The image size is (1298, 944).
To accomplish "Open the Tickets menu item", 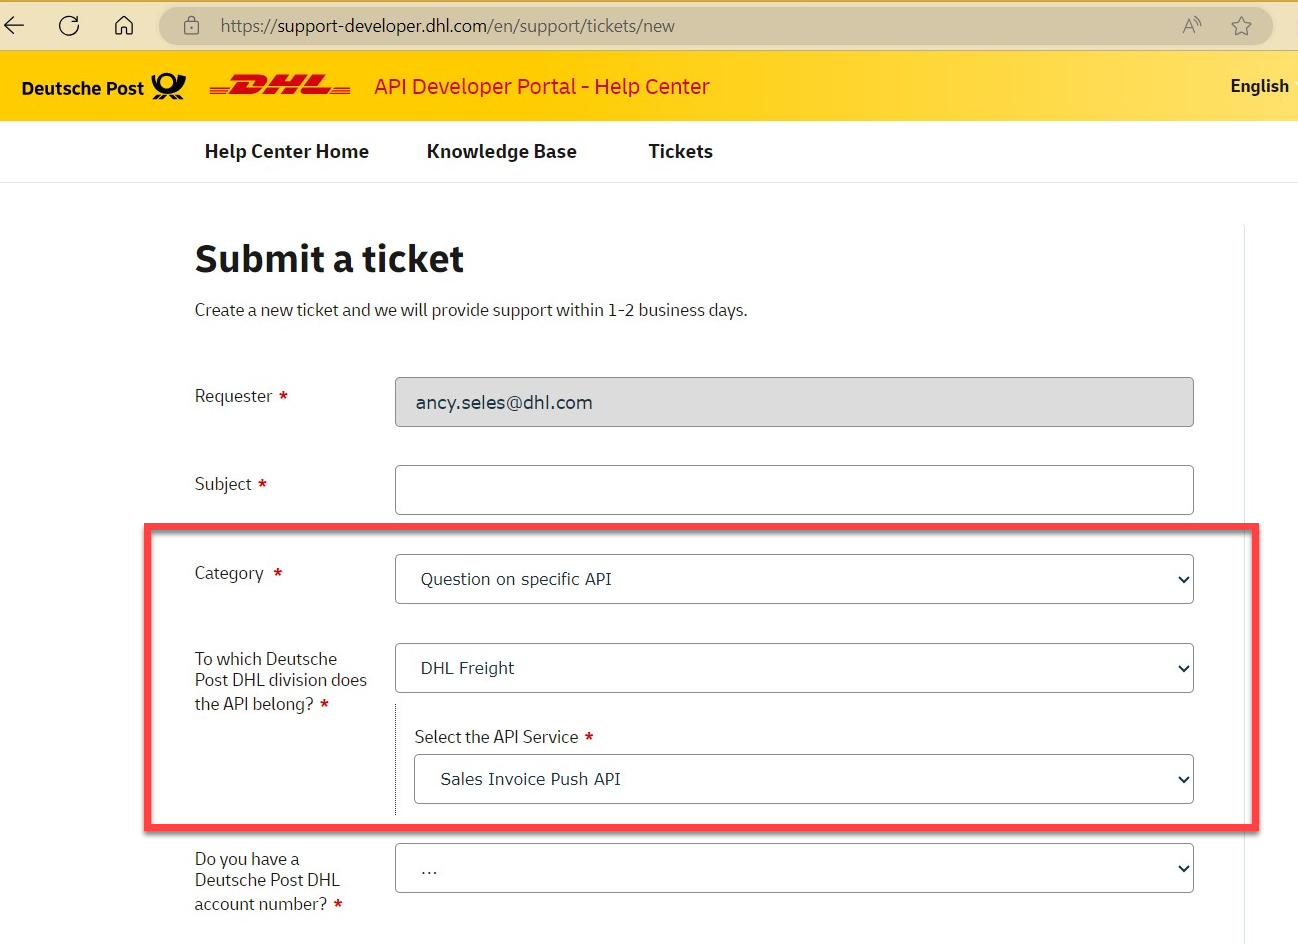I will coord(680,152).
